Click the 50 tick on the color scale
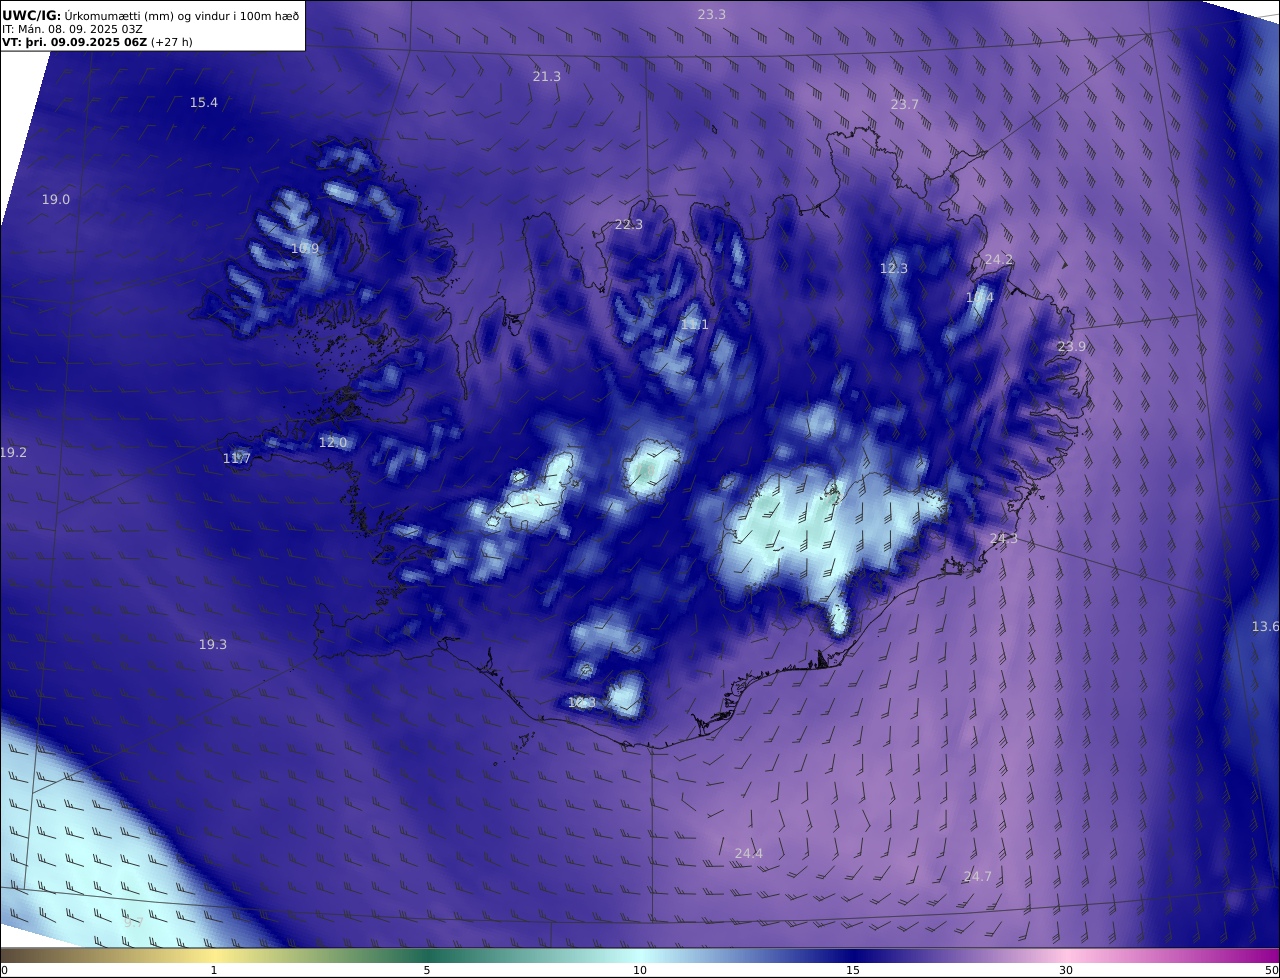This screenshot has width=1280, height=978. point(1272,970)
